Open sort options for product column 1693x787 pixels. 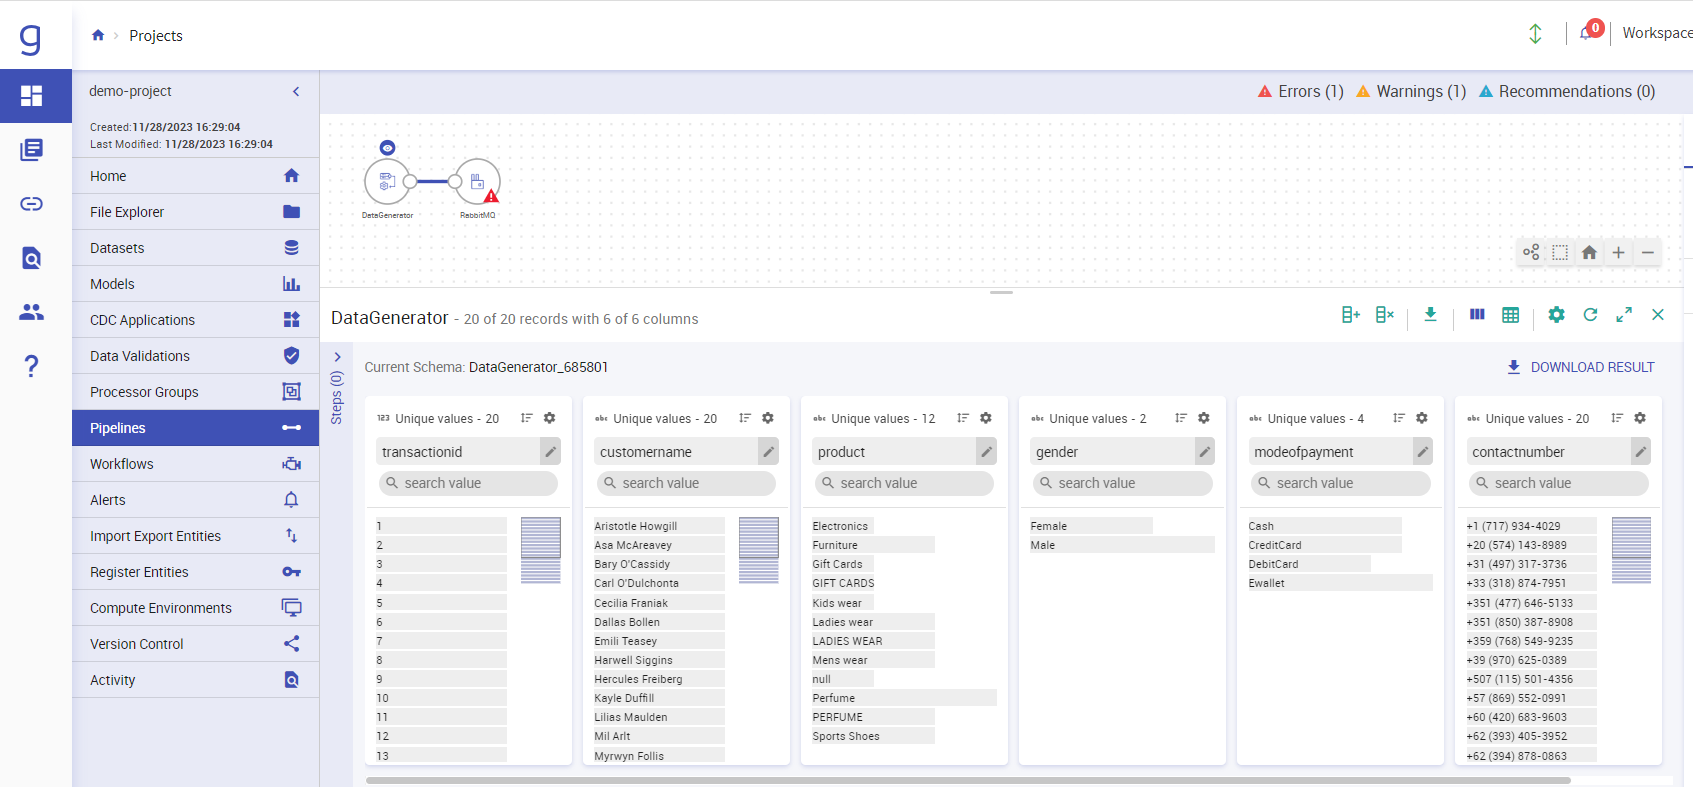[x=962, y=418]
